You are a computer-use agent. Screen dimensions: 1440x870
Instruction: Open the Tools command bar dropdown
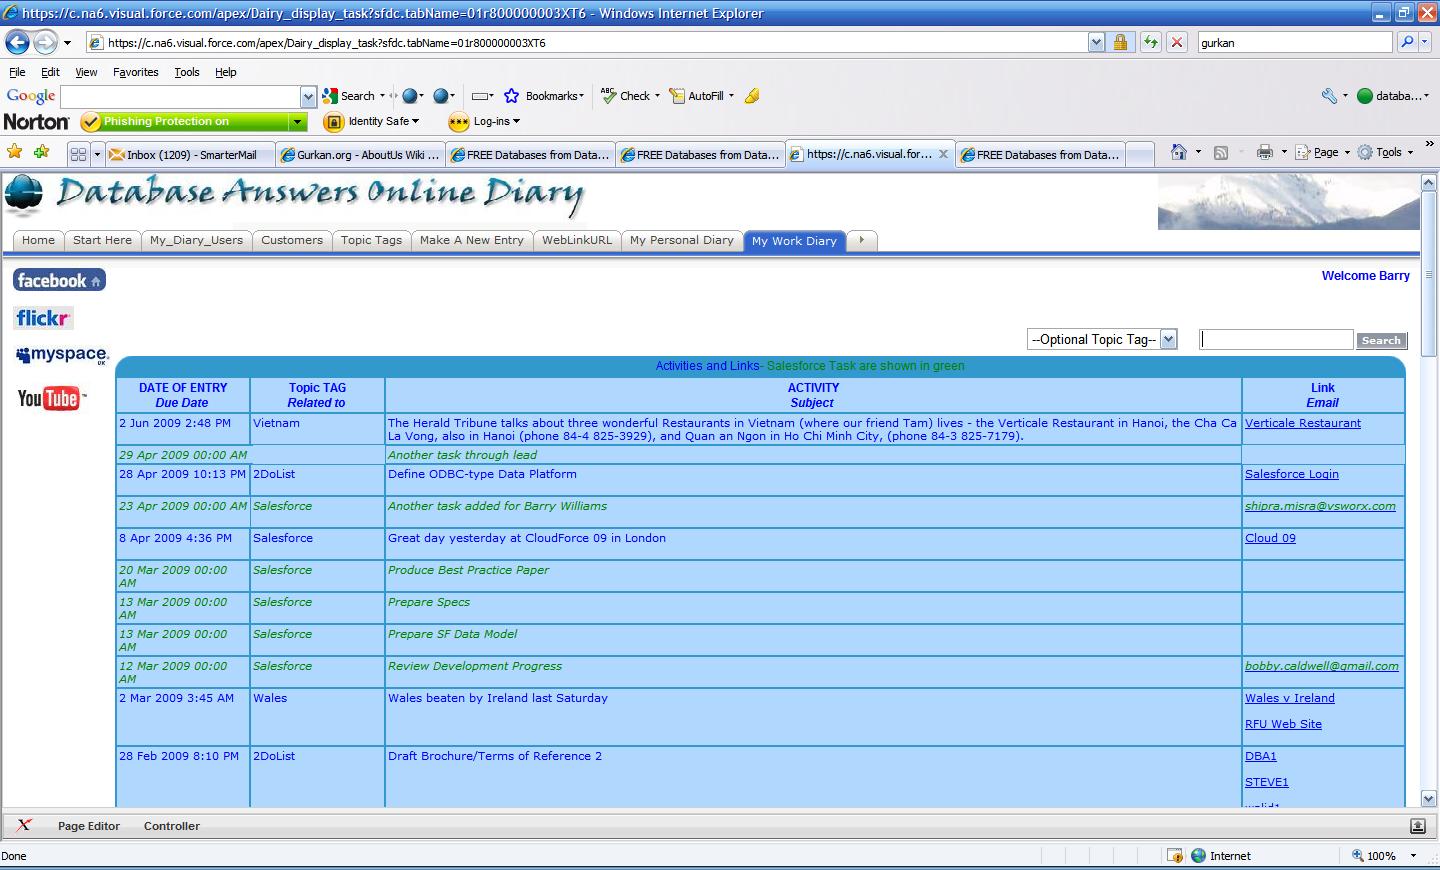(1385, 152)
